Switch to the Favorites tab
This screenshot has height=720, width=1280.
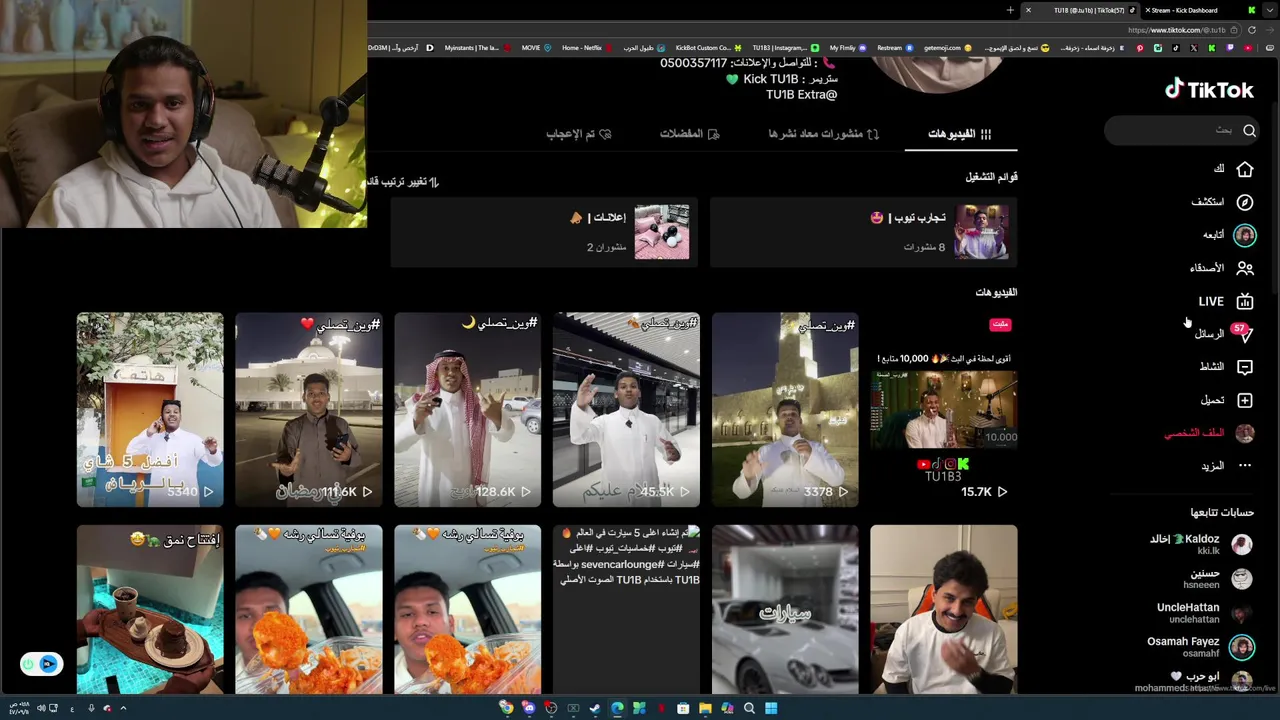click(689, 134)
